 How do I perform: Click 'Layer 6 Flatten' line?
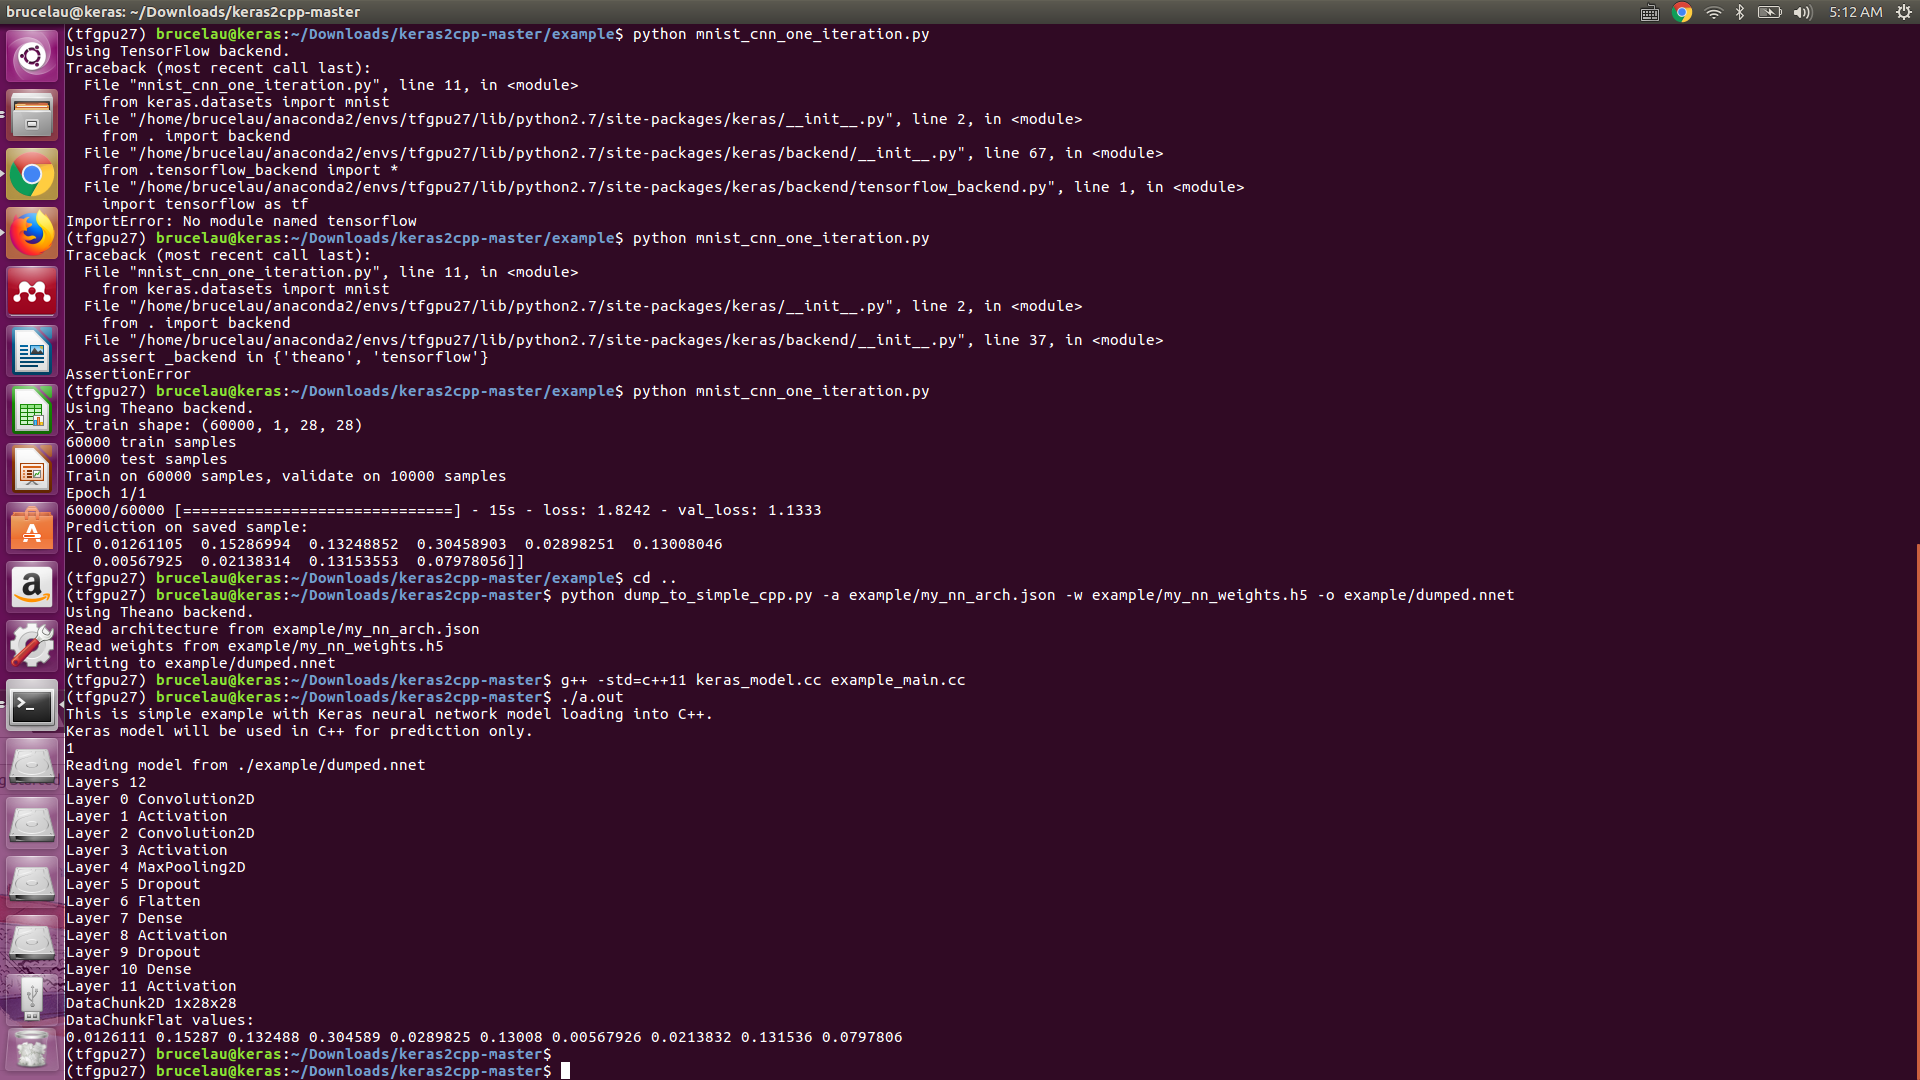point(133,901)
